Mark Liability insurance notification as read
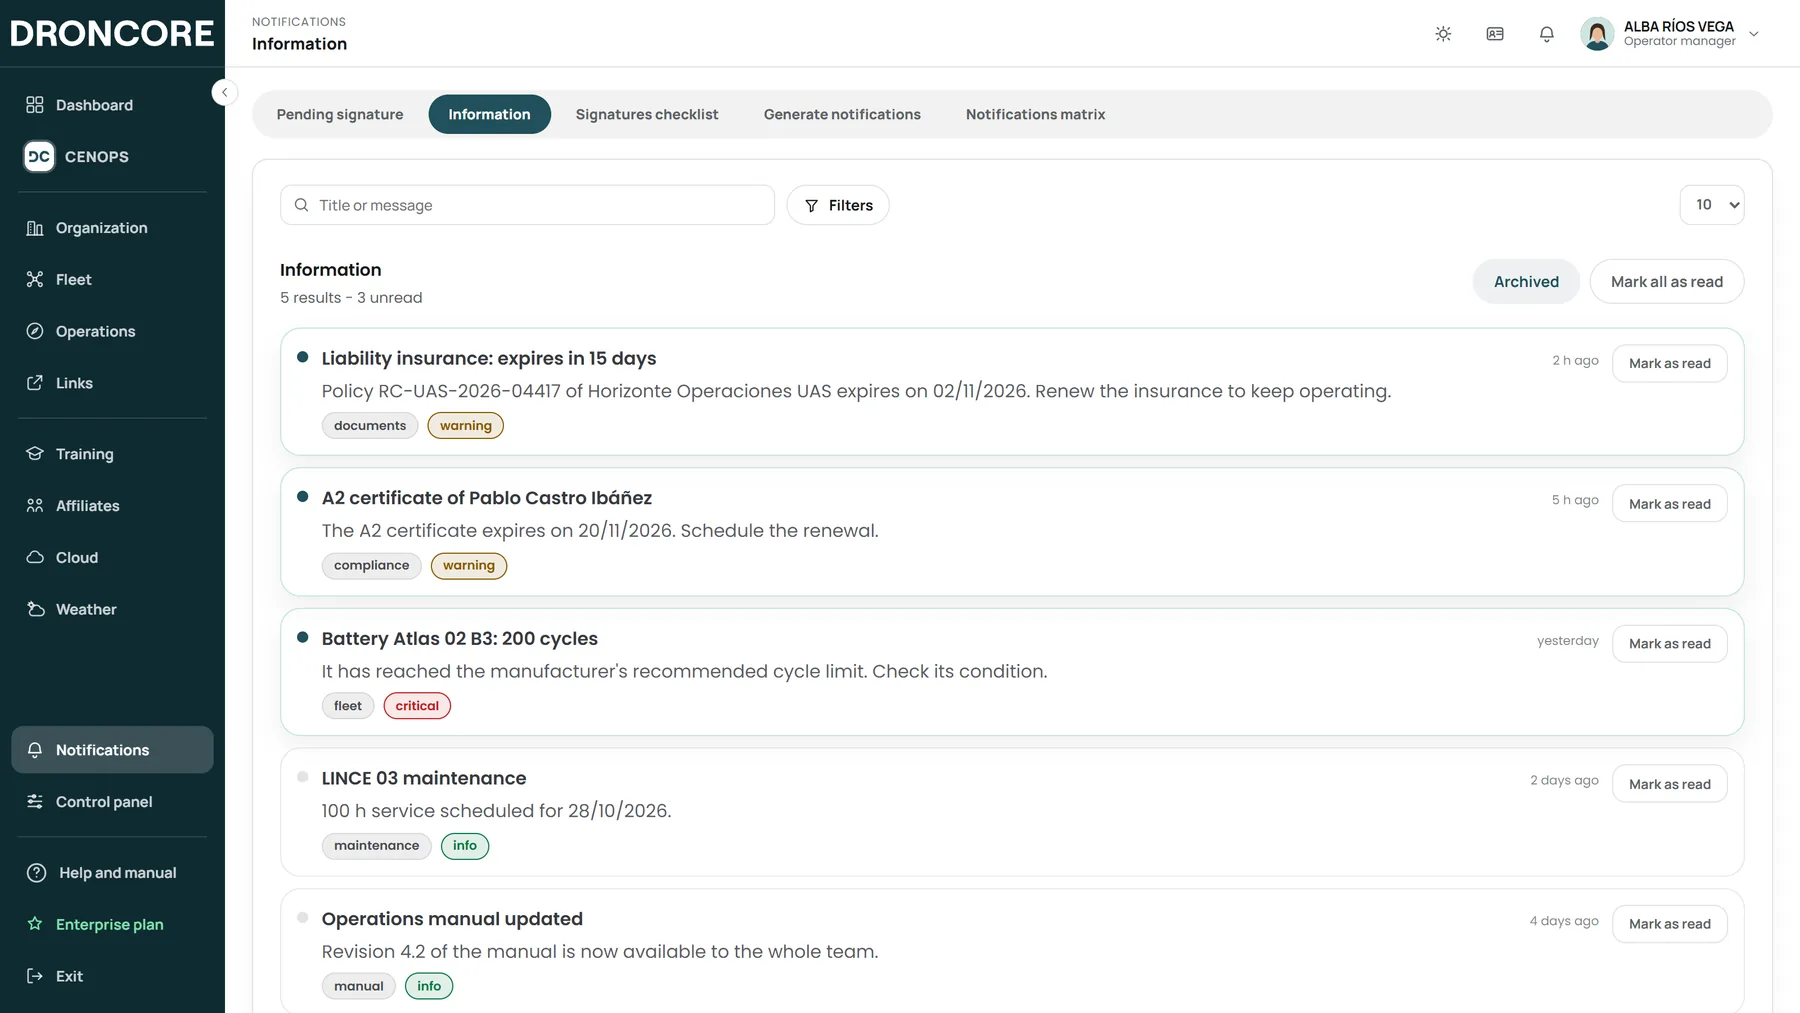This screenshot has height=1013, width=1800. 1670,363
